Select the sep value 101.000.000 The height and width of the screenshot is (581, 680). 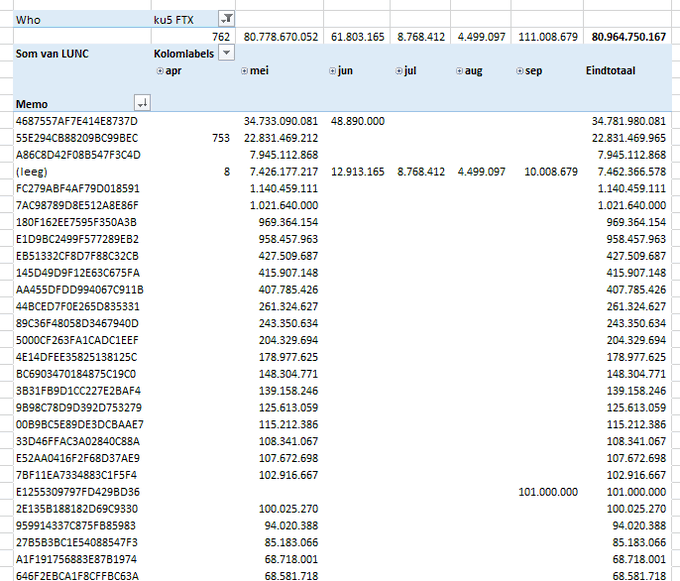click(548, 492)
